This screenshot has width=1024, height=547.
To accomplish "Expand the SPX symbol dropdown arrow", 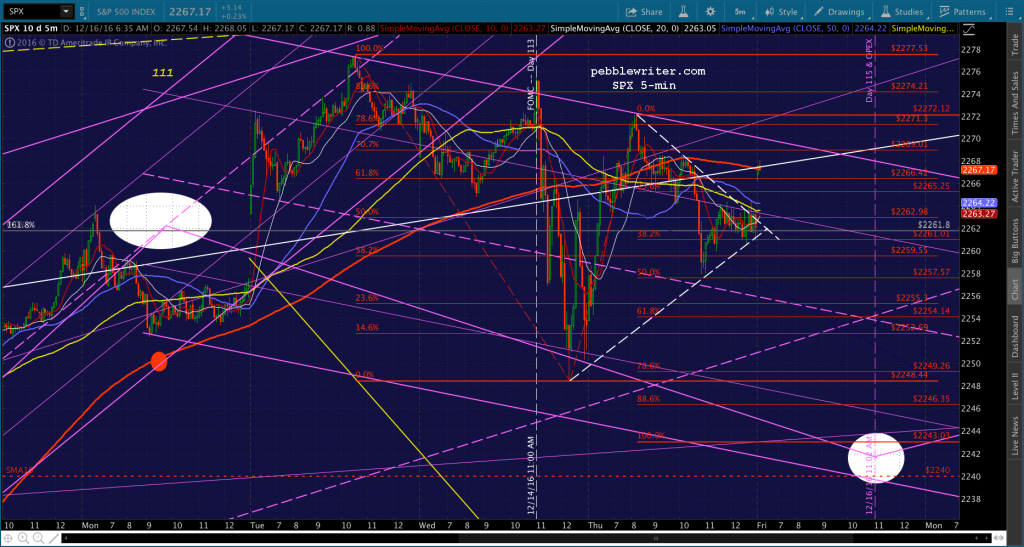I will tap(65, 11).
